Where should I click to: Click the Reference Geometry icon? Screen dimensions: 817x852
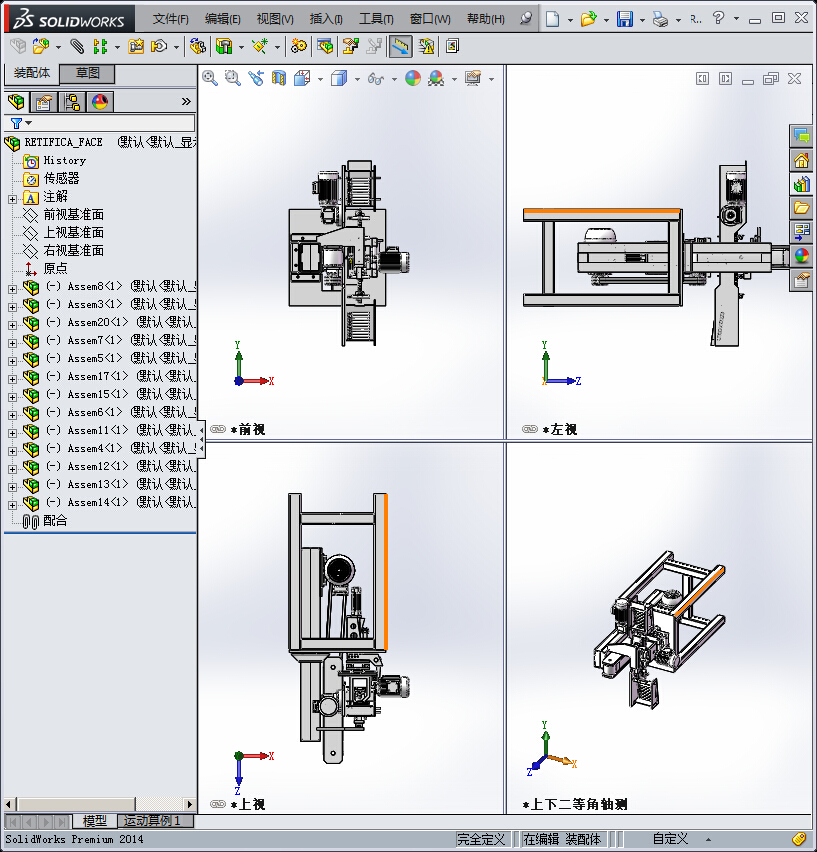(x=260, y=46)
